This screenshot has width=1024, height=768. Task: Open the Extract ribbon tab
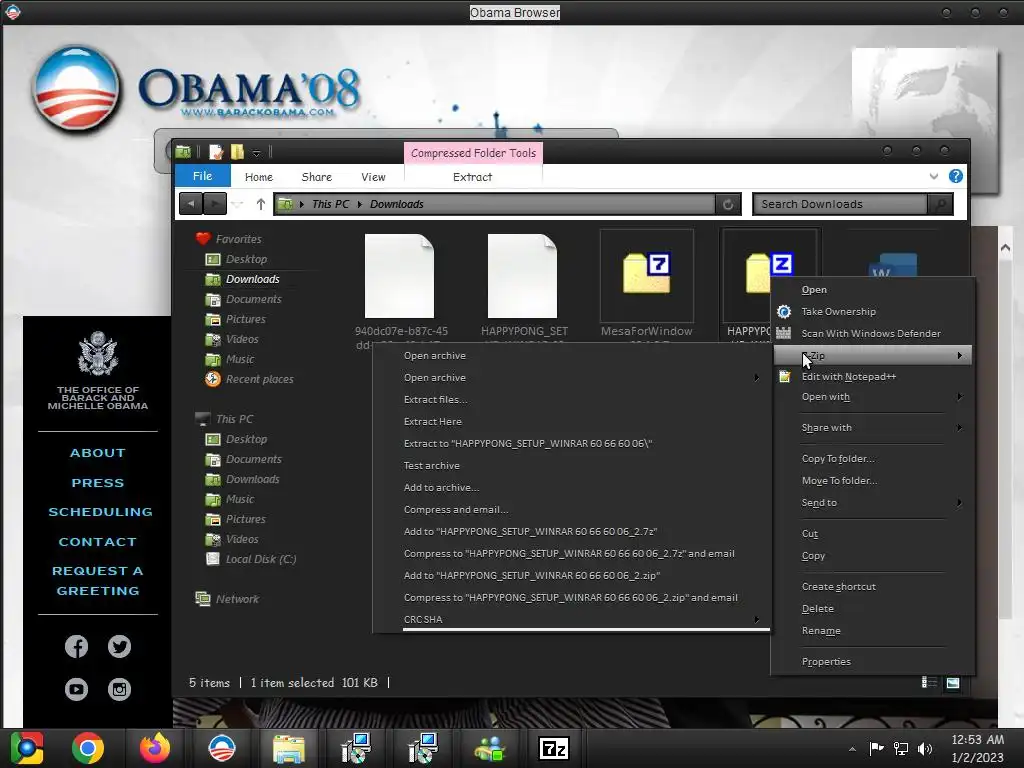[472, 177]
